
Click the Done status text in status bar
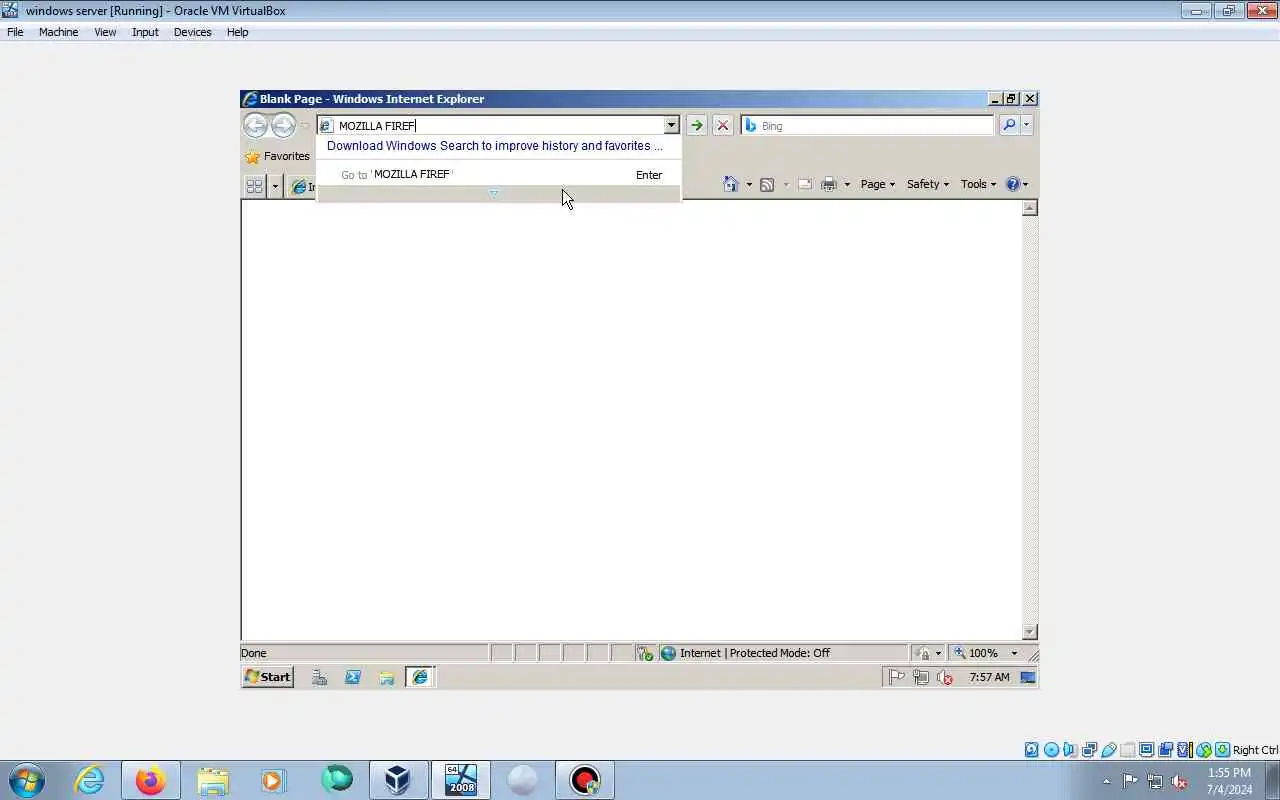click(x=254, y=653)
